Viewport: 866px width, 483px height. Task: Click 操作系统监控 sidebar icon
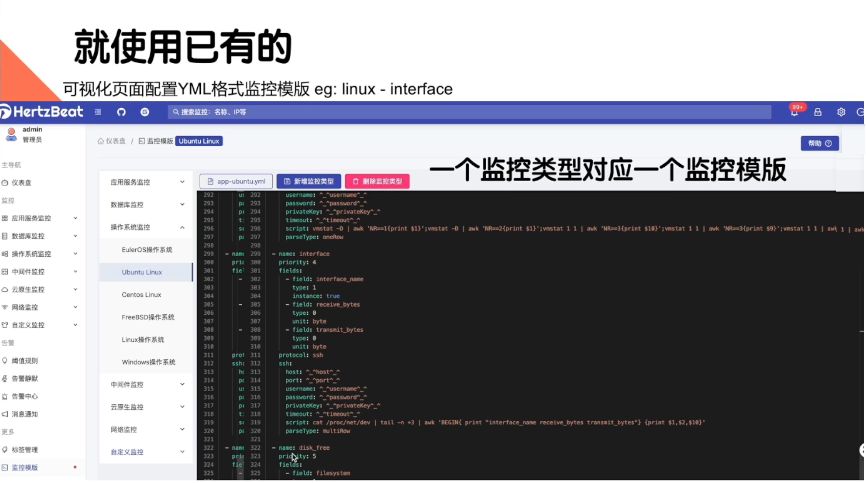tap(5, 254)
